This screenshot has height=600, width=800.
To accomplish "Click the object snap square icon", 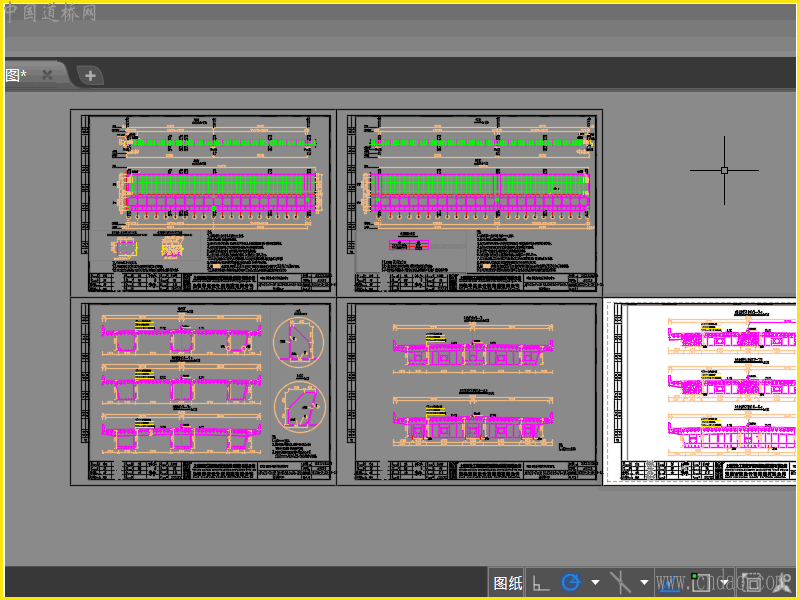I will point(700,583).
